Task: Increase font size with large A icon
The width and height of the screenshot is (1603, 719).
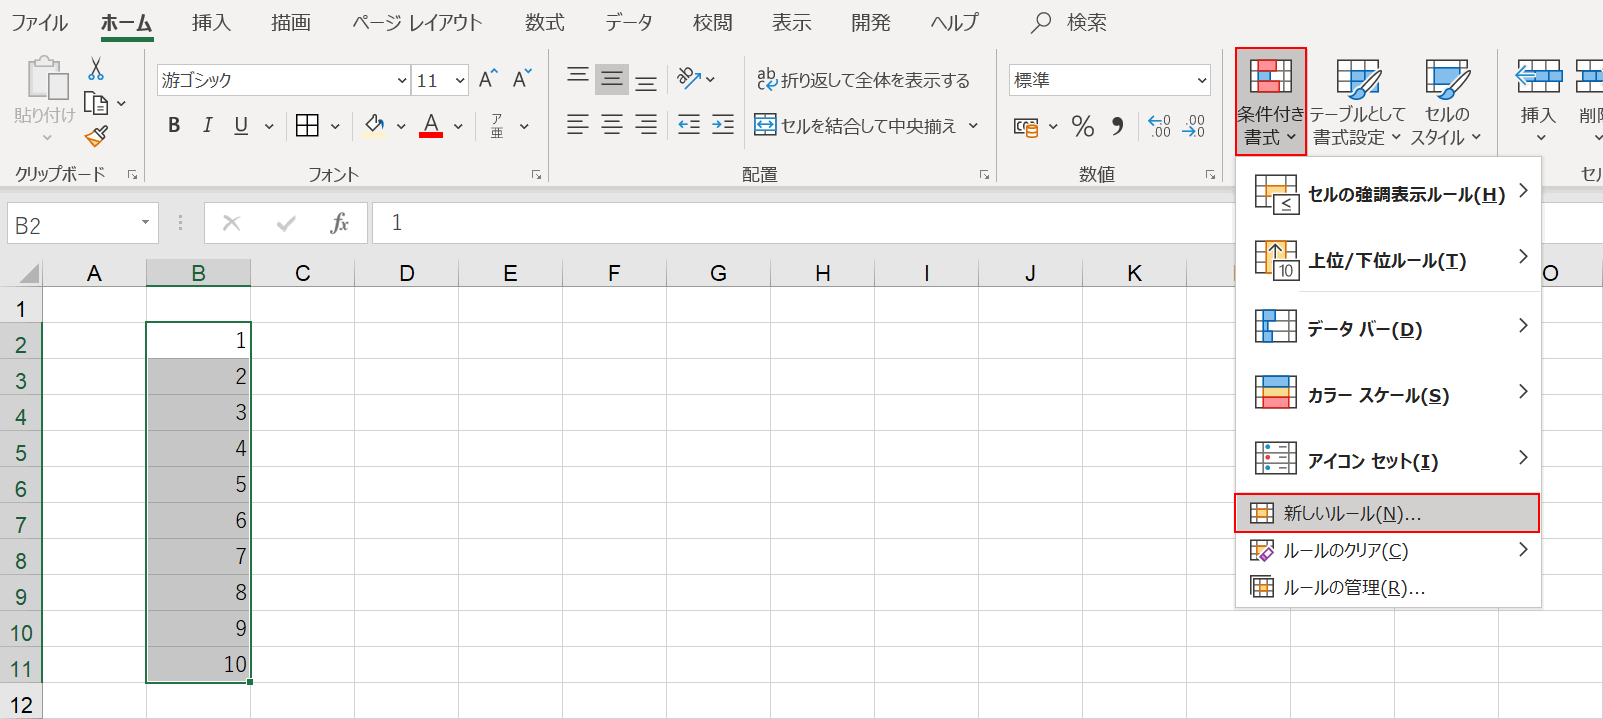Action: pyautogui.click(x=488, y=80)
